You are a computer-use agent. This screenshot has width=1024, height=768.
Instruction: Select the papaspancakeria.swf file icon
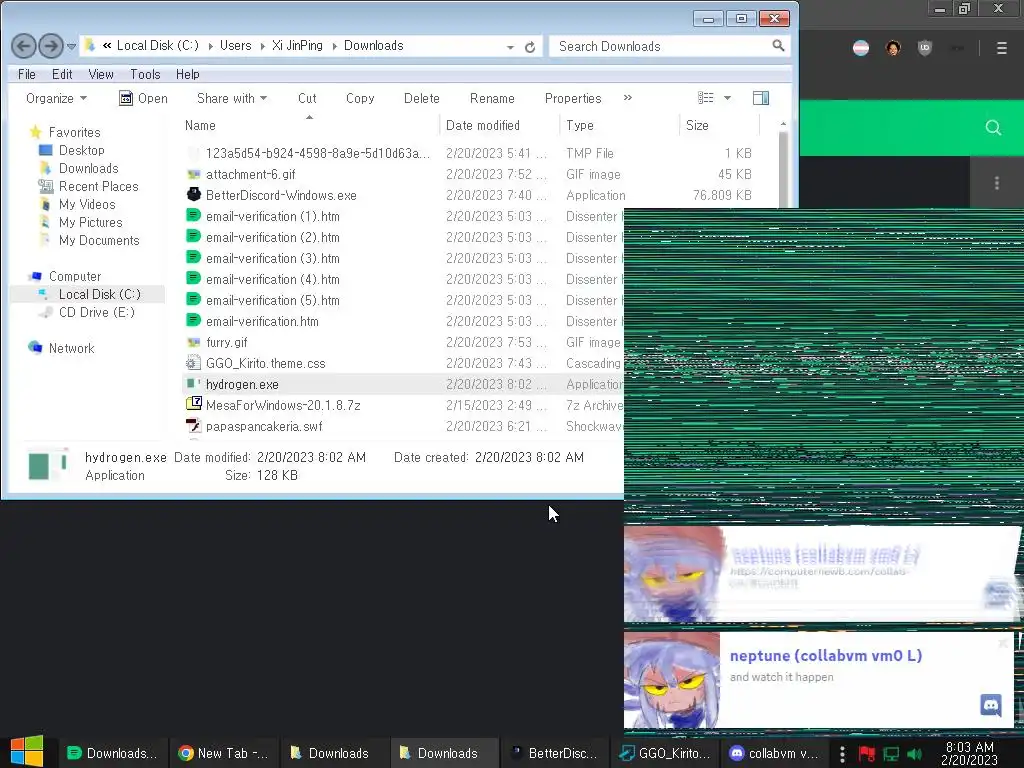click(193, 426)
